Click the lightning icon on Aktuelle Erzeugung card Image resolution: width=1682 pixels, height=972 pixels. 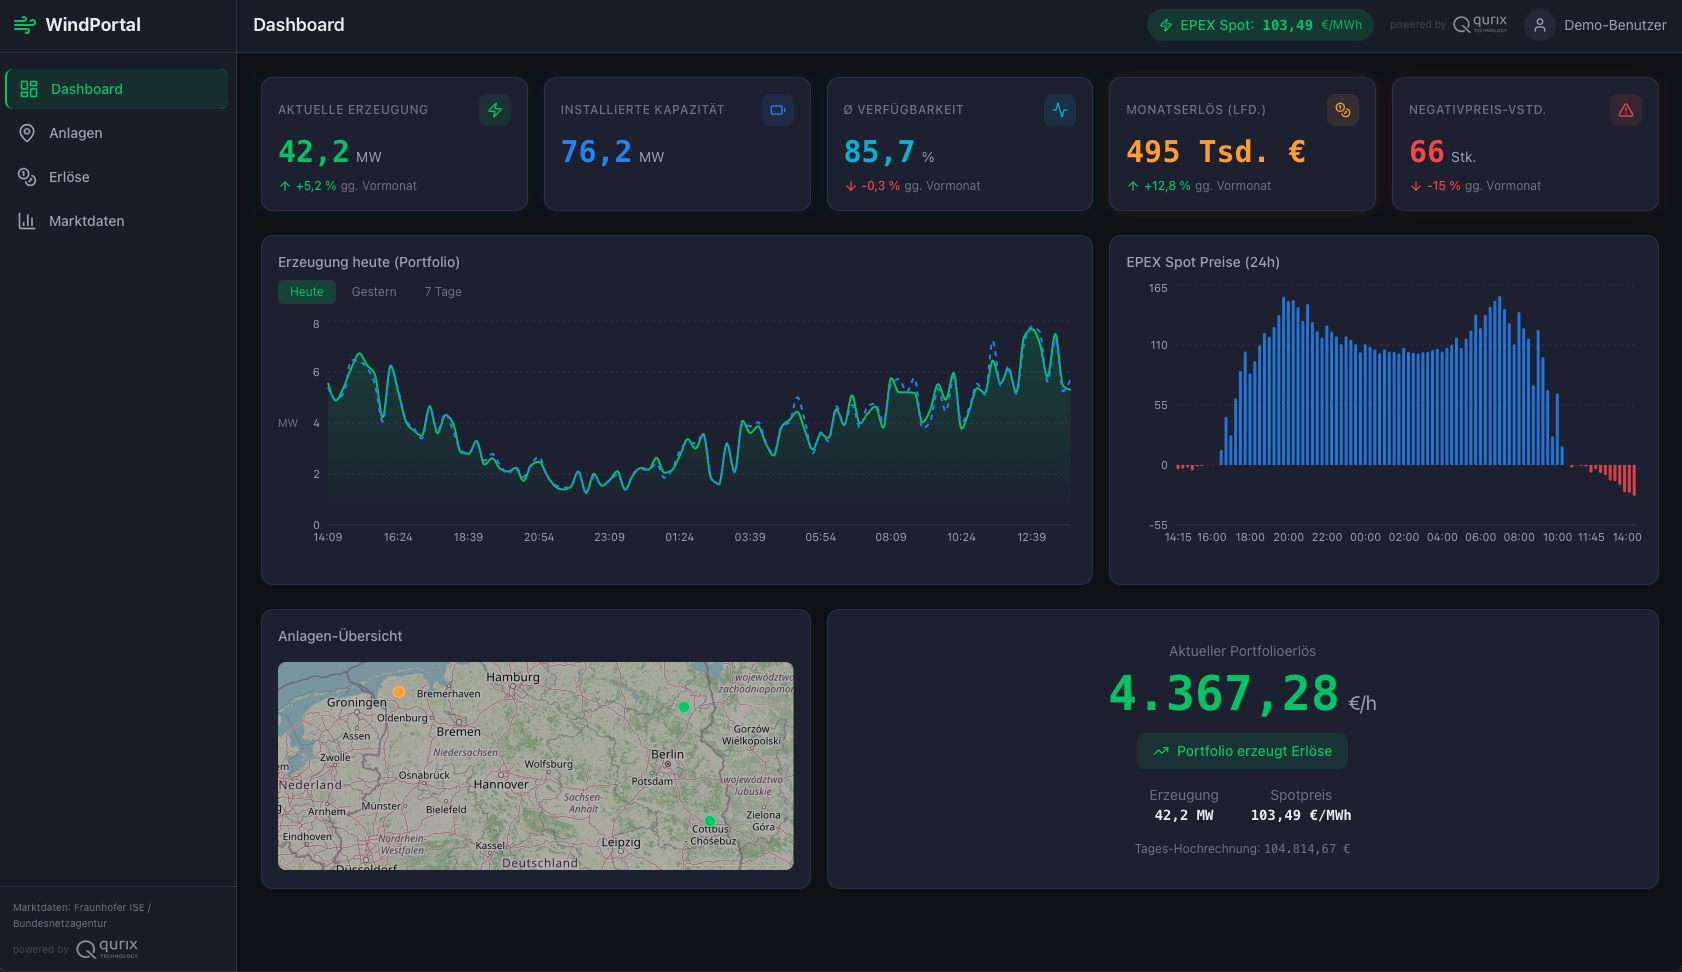click(495, 110)
